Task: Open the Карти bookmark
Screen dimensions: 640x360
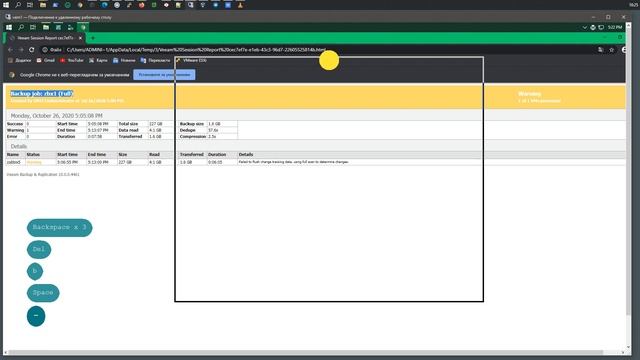Action: [98, 60]
